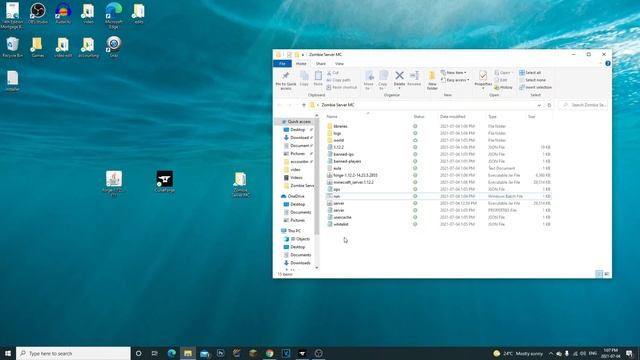
Task: Click Select none
Action: pyautogui.click(x=532, y=80)
